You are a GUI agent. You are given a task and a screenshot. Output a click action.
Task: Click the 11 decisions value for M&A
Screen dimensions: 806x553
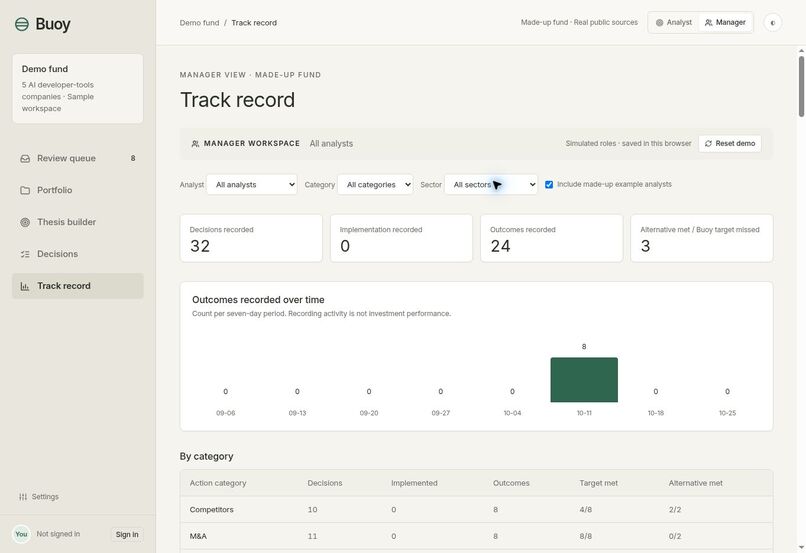click(312, 536)
